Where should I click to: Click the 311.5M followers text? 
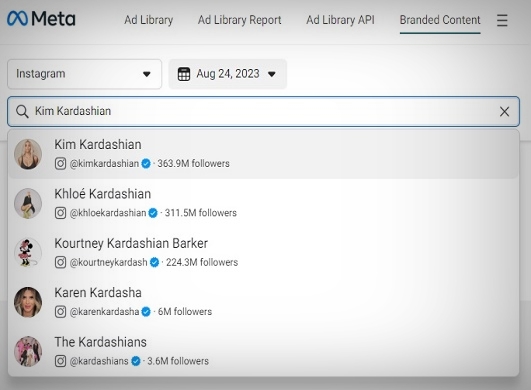coord(200,213)
